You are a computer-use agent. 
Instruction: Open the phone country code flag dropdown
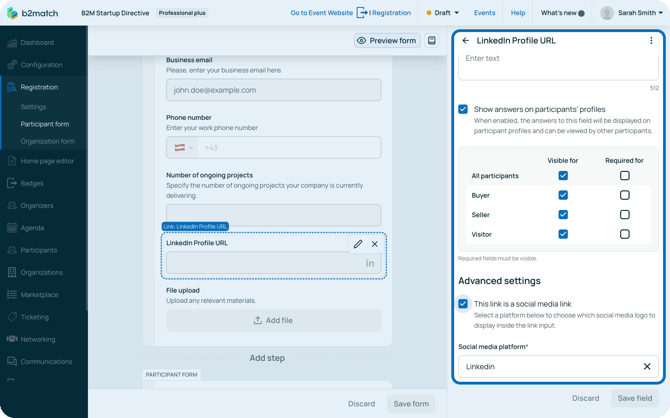(x=183, y=147)
